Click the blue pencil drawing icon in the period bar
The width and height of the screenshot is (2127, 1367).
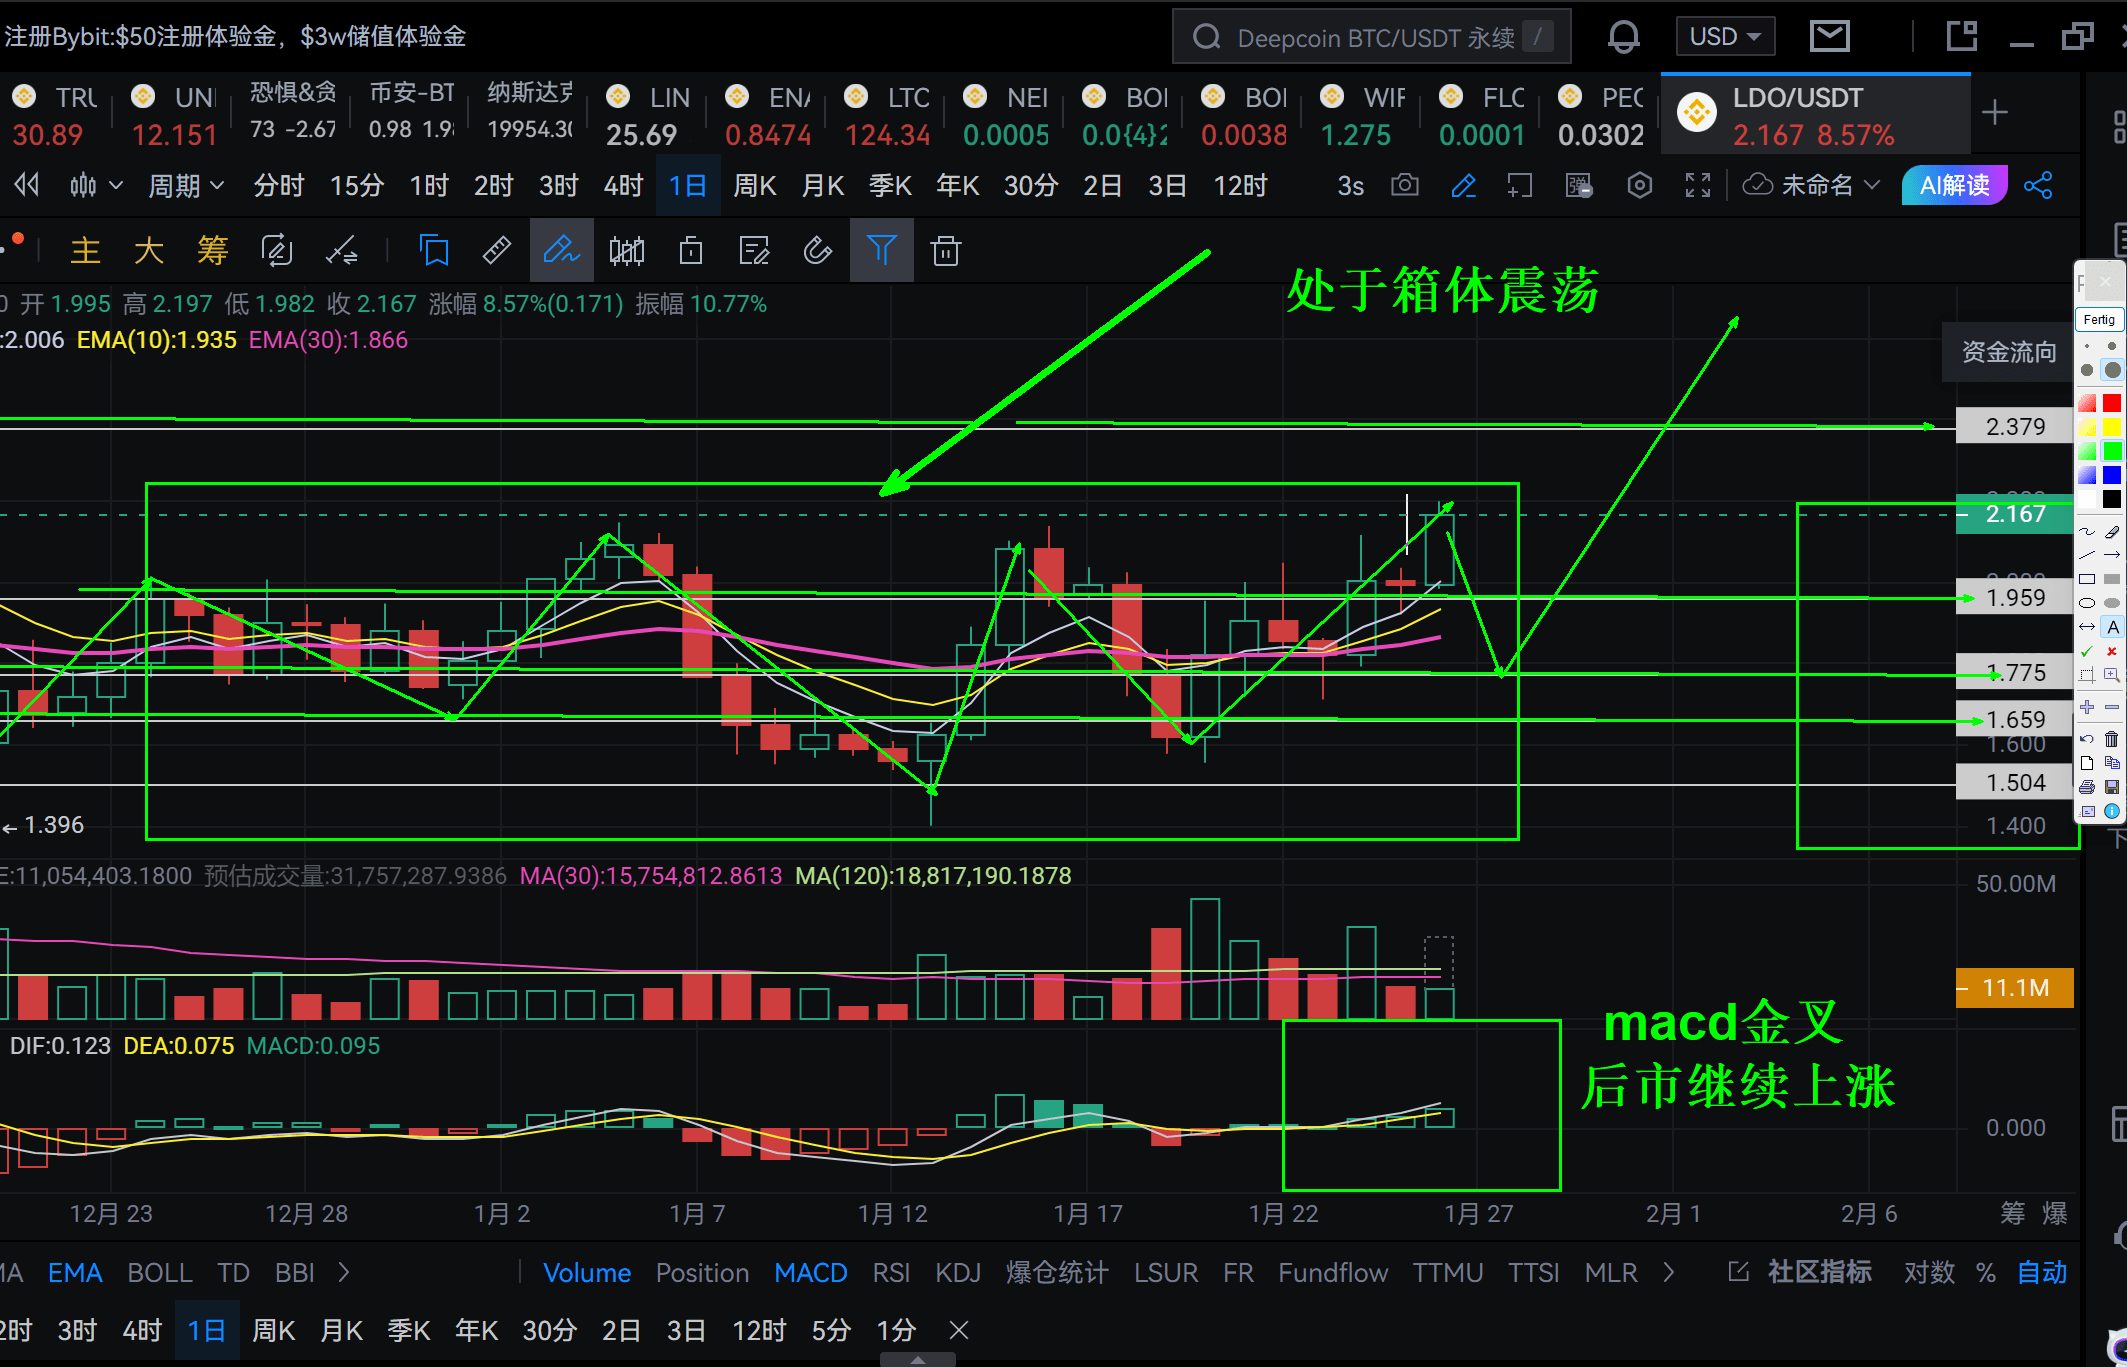(x=1463, y=185)
